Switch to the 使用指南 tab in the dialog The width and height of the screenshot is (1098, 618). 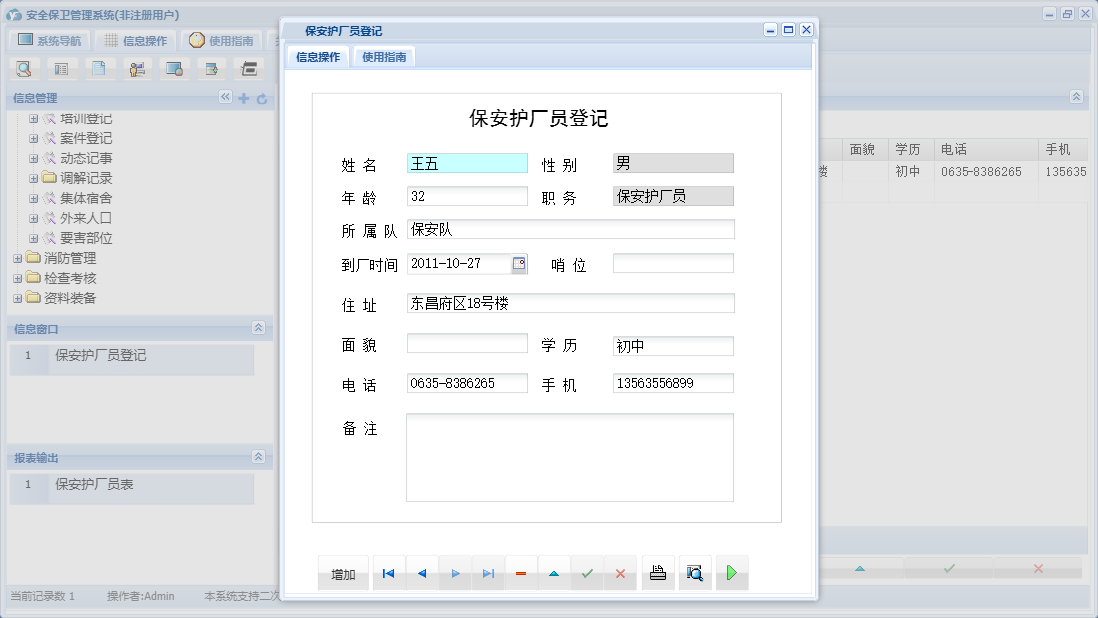pyautogui.click(x=383, y=57)
